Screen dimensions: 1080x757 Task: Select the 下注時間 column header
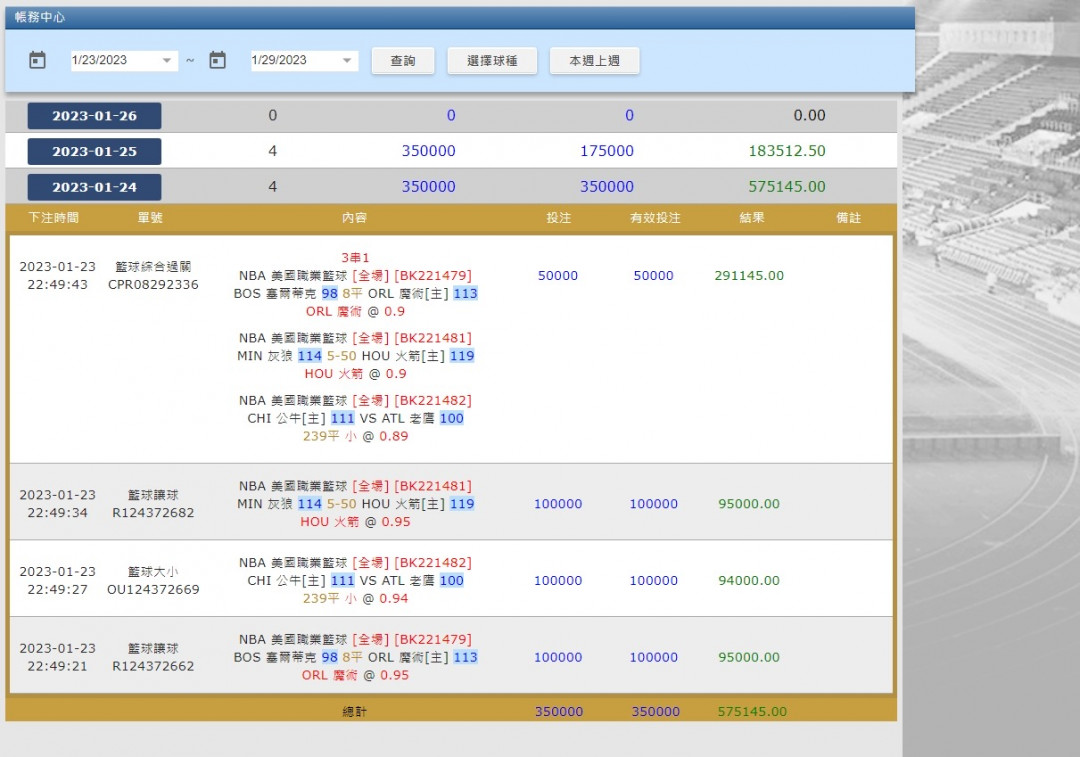click(53, 218)
